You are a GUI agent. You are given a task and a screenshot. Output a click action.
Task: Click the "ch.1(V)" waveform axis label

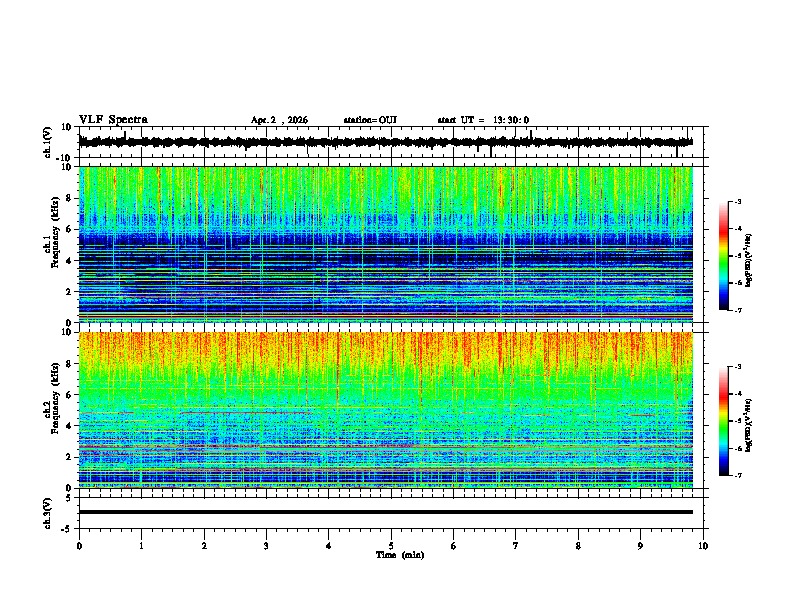click(48, 142)
